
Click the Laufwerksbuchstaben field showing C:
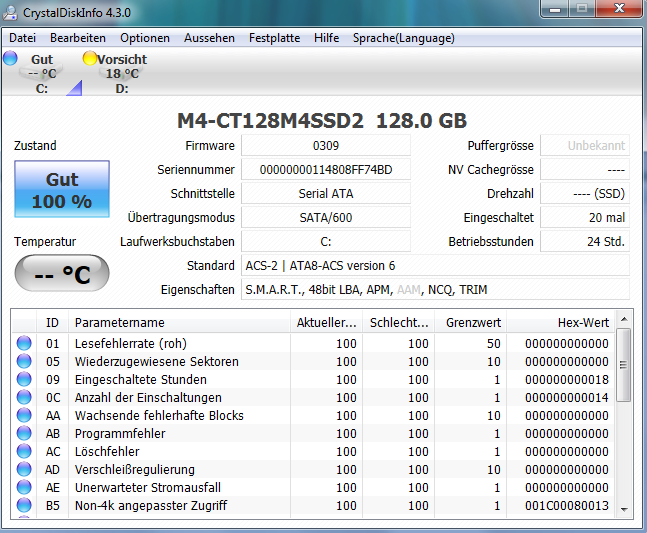(326, 241)
